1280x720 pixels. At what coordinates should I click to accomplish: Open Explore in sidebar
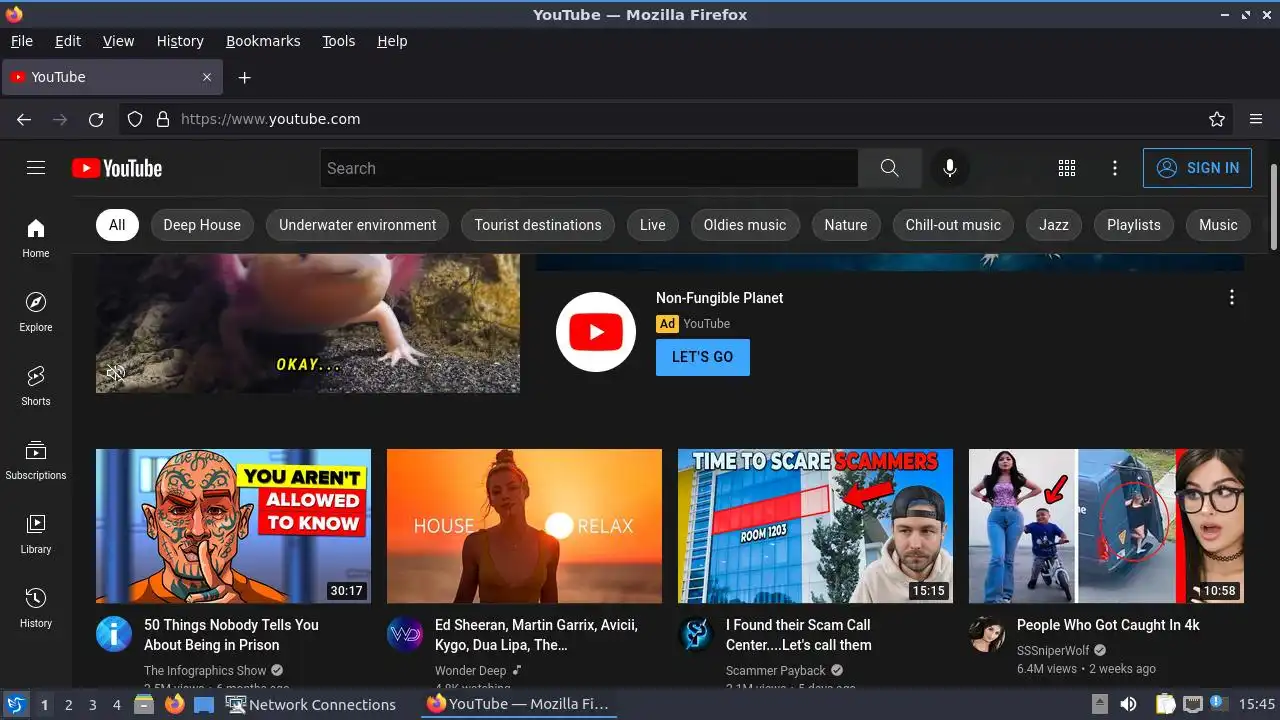tap(36, 312)
